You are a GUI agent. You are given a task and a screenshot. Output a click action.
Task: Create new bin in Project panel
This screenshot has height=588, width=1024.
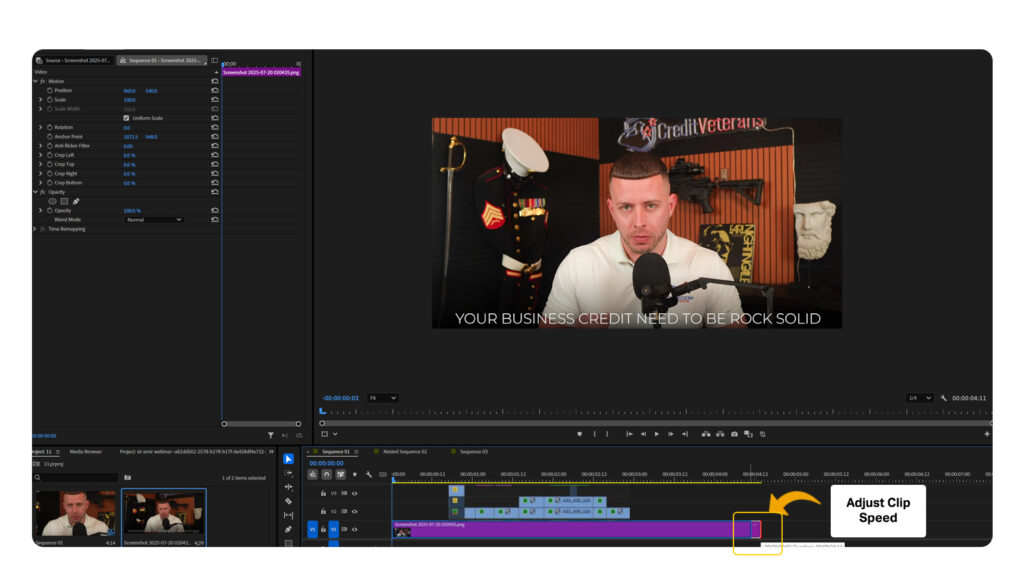coord(127,478)
